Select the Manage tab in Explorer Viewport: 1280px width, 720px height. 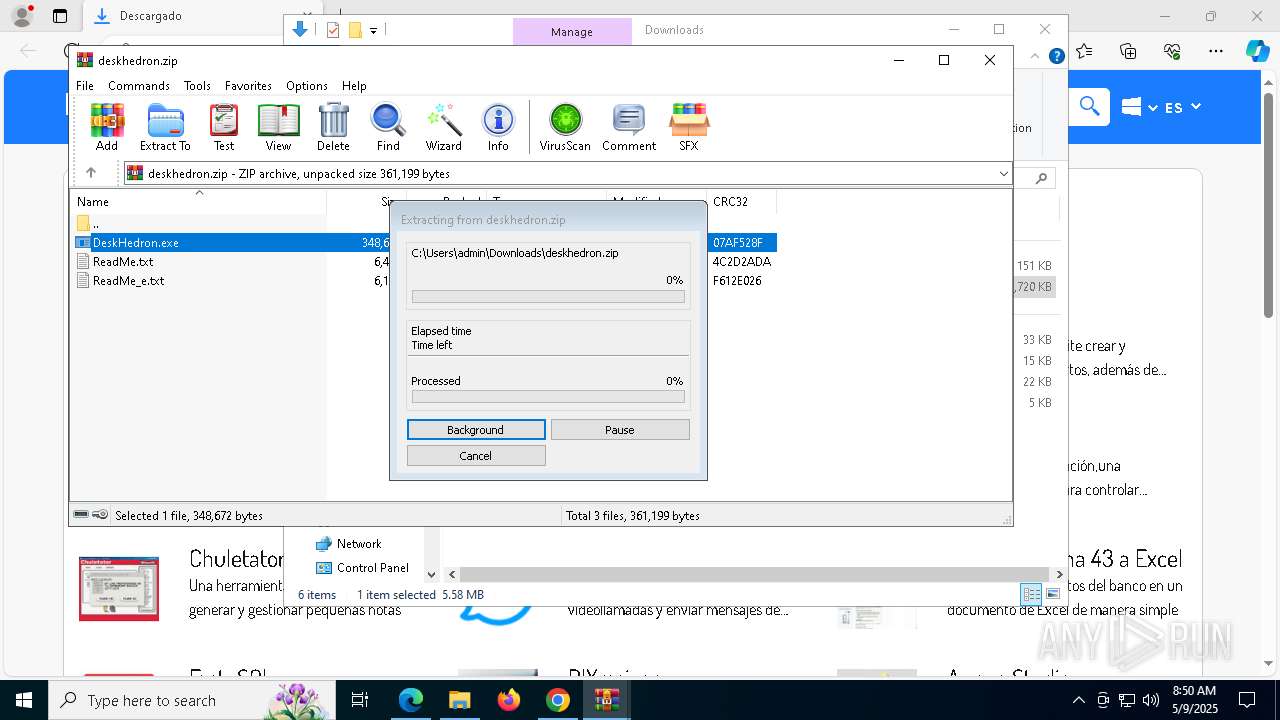click(572, 32)
